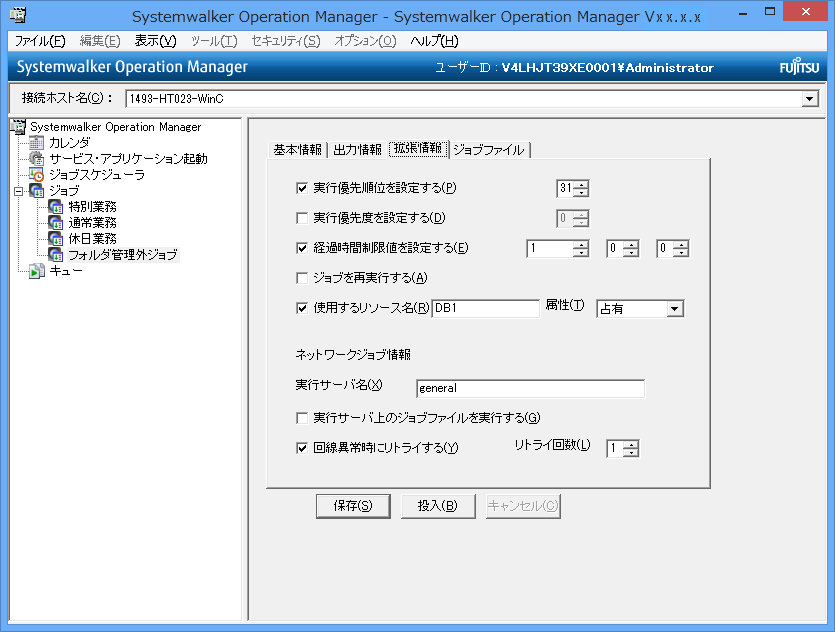
Task: Open the 属性 dropdown showing 占有
Action: pyautogui.click(x=675, y=309)
